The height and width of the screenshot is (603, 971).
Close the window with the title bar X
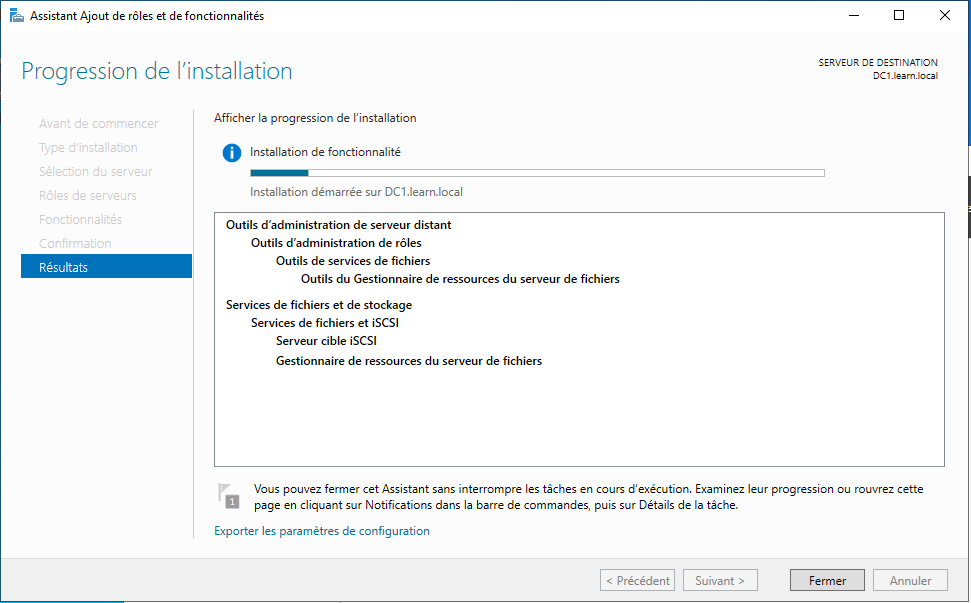pyautogui.click(x=944, y=16)
